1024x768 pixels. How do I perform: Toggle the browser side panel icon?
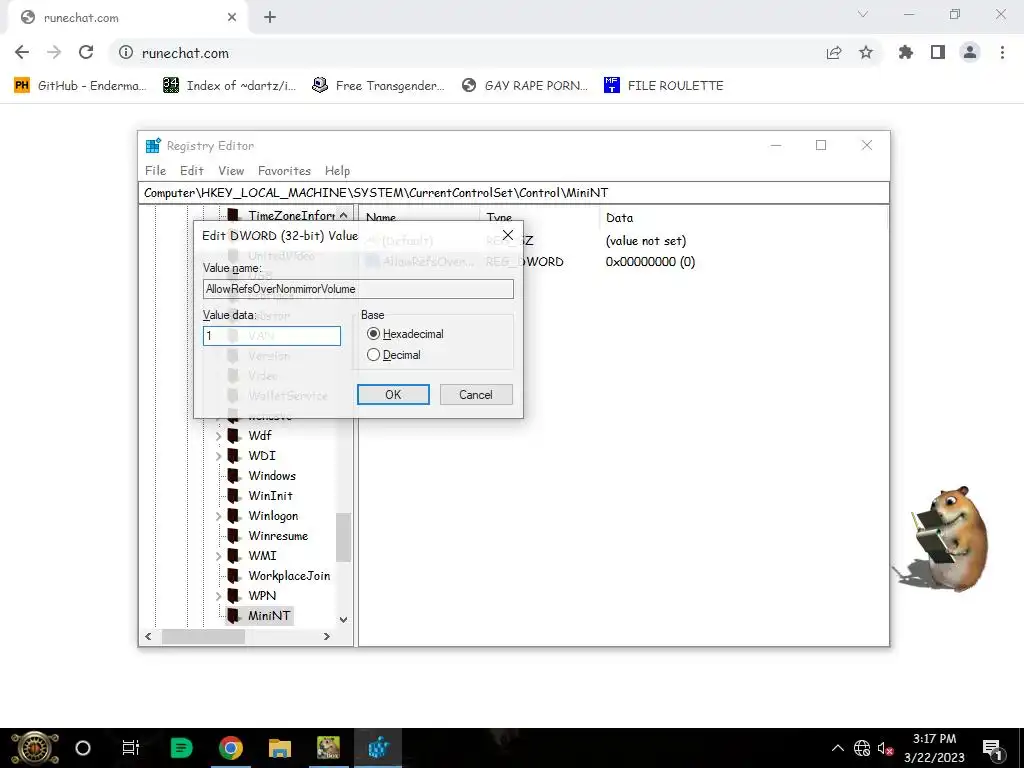(x=937, y=52)
